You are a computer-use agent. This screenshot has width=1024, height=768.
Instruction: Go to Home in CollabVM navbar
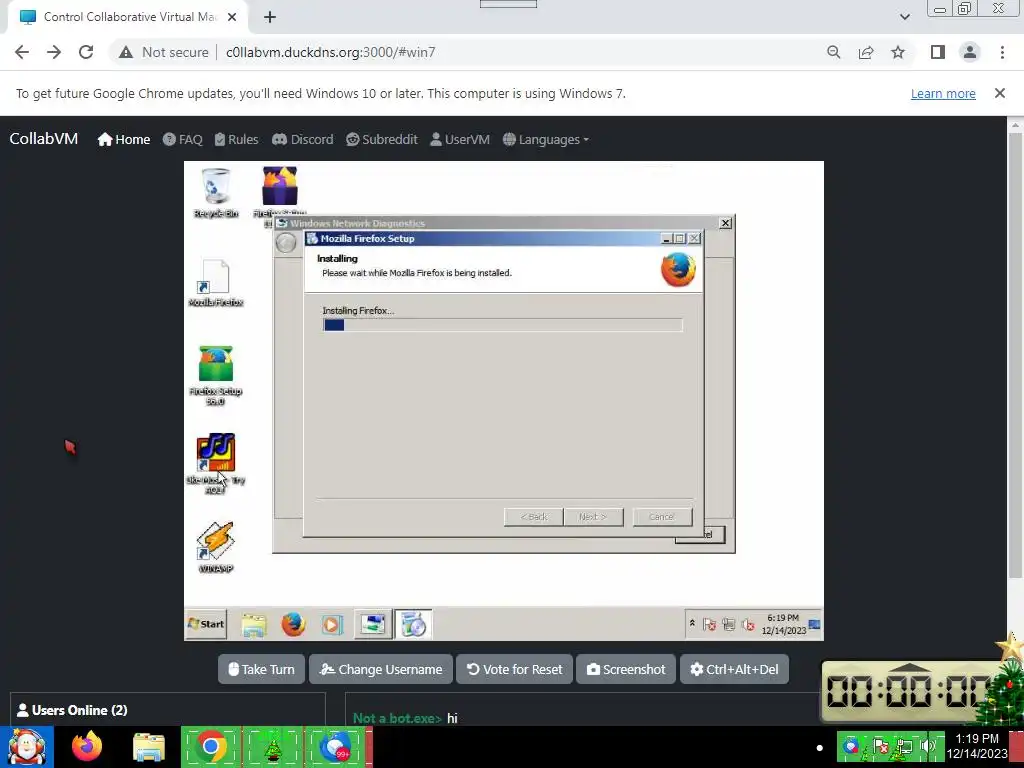pos(124,139)
